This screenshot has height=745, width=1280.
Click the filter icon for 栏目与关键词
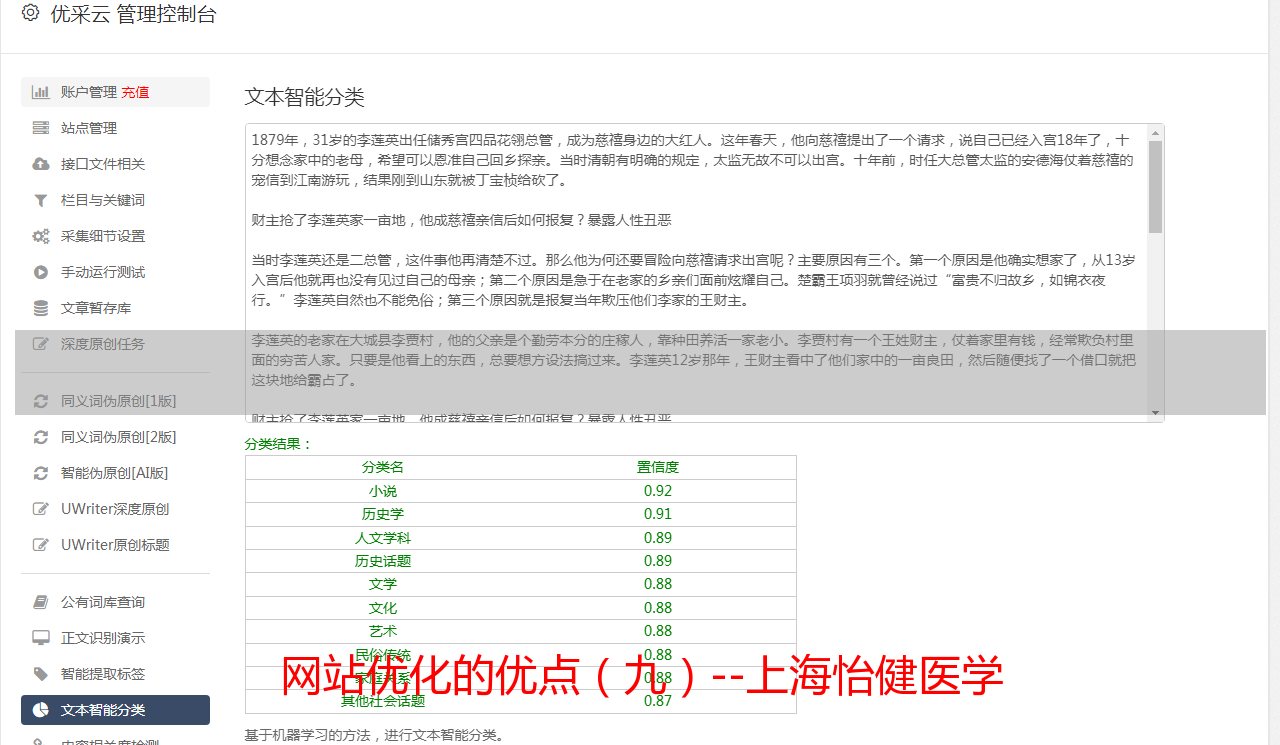41,200
